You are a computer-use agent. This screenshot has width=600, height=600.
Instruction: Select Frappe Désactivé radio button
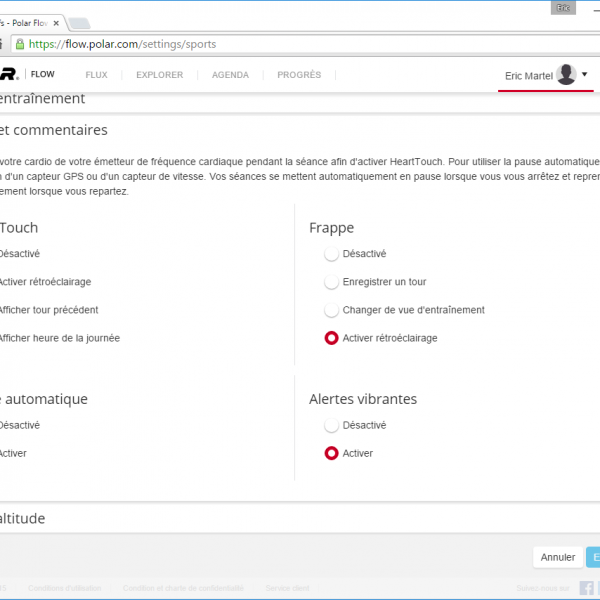coord(331,254)
